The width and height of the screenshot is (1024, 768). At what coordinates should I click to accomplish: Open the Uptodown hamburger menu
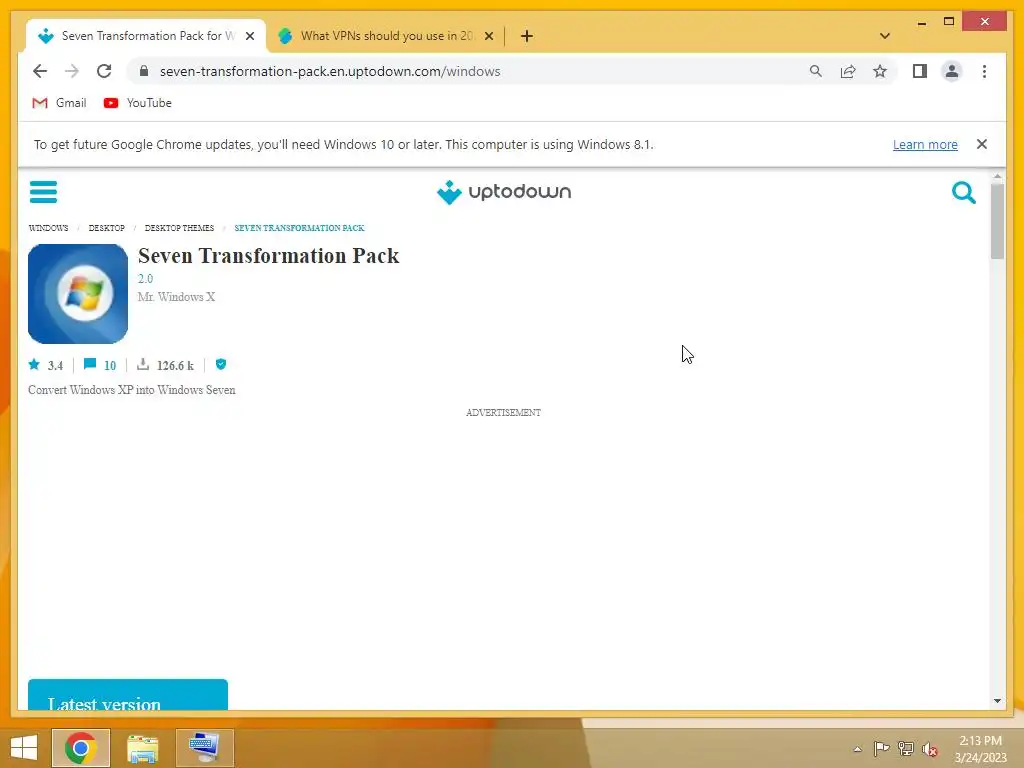(43, 192)
